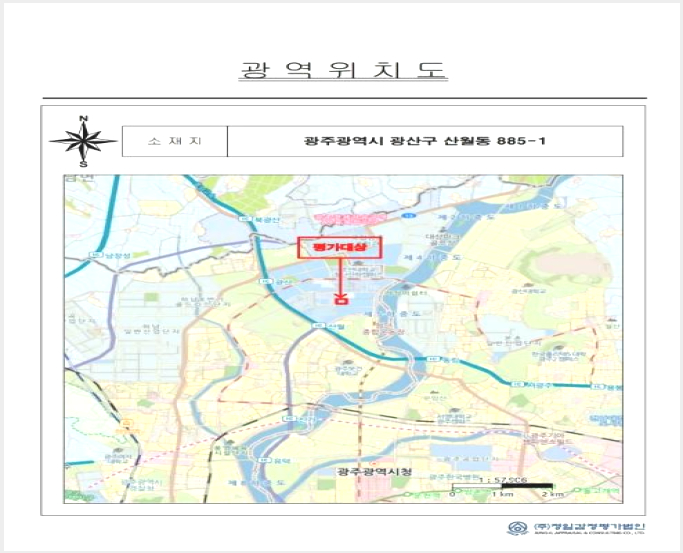This screenshot has width=683, height=553.
Task: Click the 서광주 IC interchange symbol
Action: 517,384
